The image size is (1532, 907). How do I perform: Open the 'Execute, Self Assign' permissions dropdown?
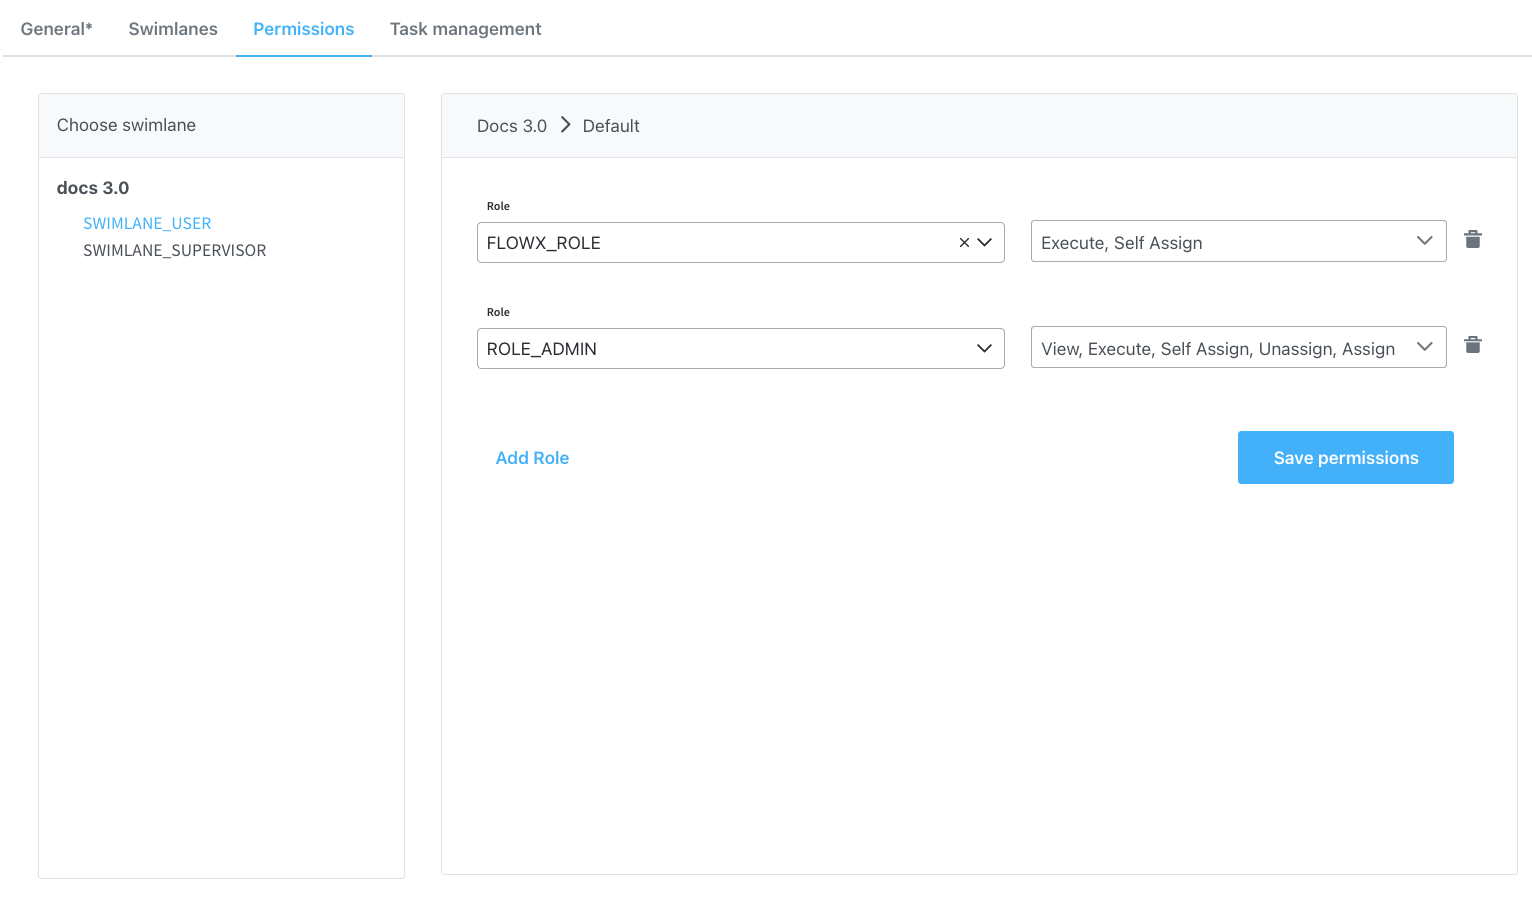point(1238,241)
